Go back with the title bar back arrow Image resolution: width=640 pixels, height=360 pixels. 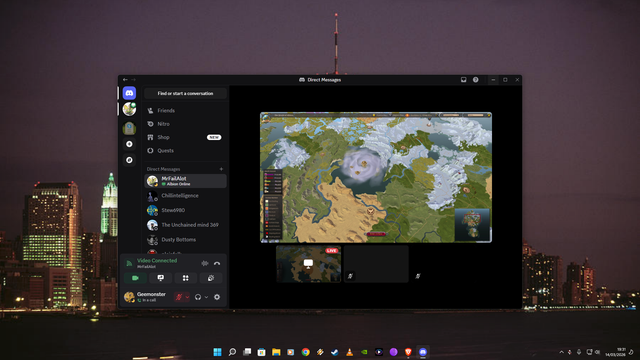pyautogui.click(x=125, y=80)
